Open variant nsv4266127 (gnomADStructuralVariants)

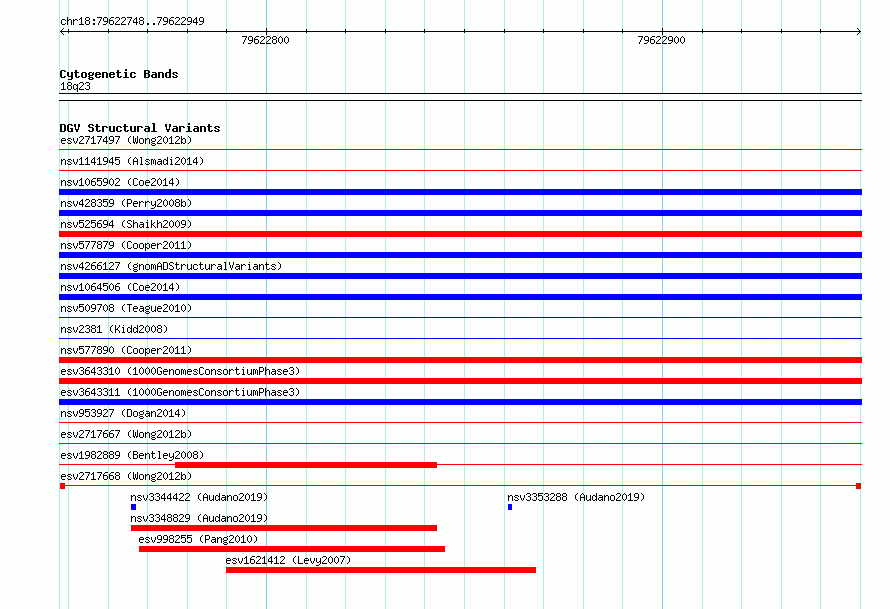point(171,266)
